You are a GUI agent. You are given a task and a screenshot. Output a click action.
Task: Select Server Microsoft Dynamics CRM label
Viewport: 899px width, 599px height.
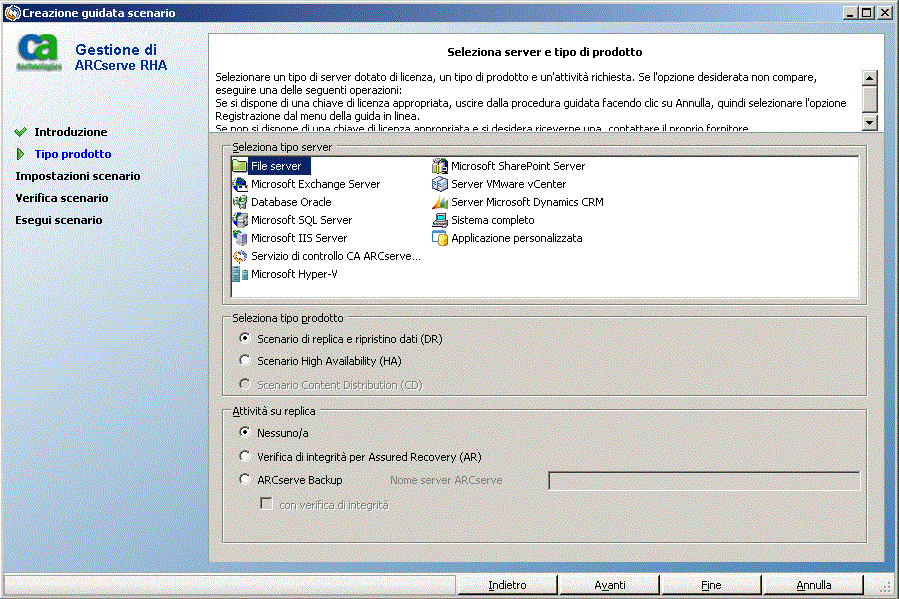click(527, 202)
